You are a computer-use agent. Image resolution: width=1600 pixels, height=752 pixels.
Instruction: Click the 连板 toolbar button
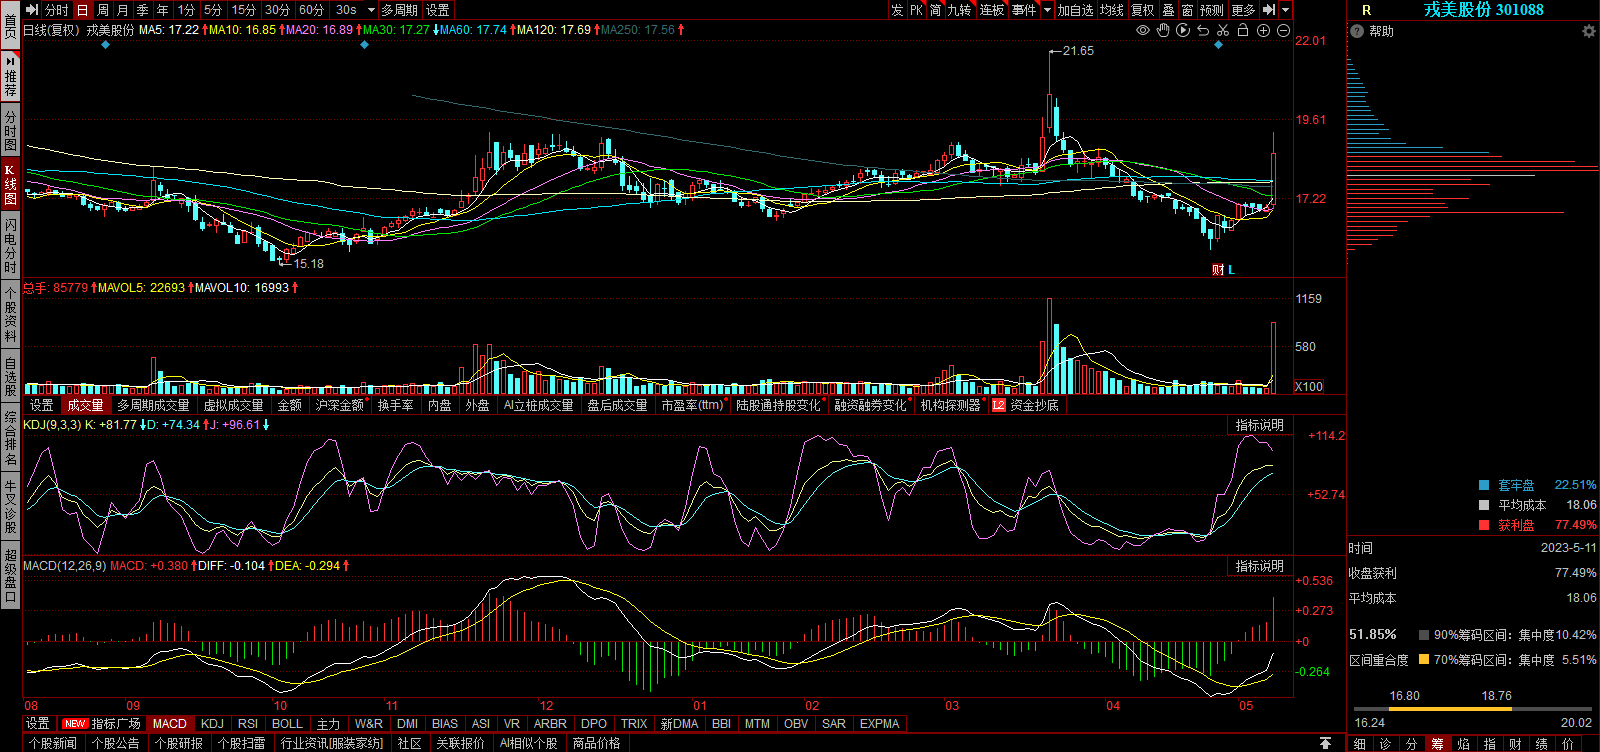(992, 10)
